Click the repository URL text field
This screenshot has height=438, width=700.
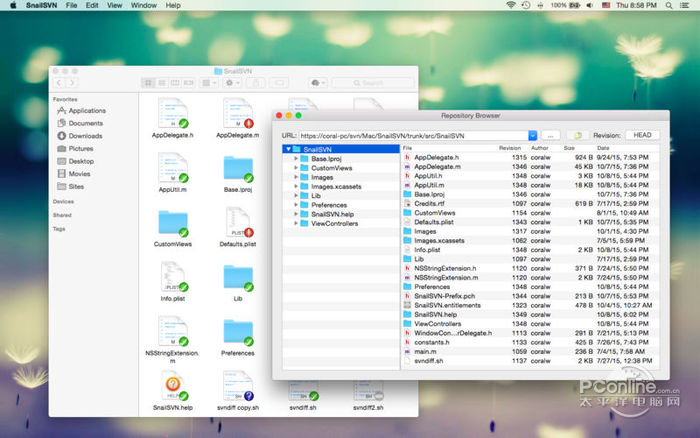[x=410, y=135]
